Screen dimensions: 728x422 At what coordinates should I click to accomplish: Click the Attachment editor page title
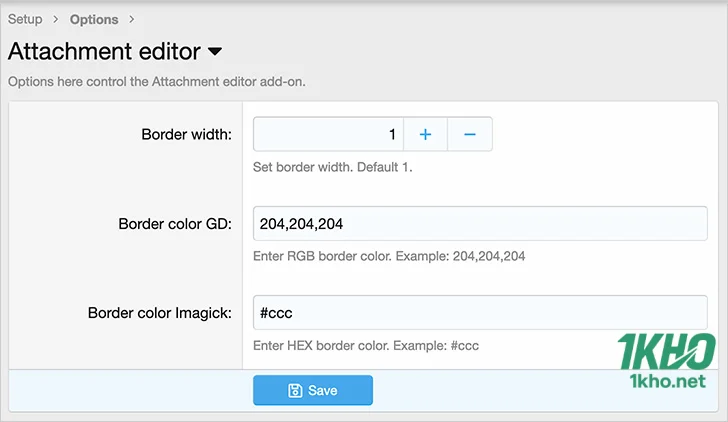click(x=104, y=51)
